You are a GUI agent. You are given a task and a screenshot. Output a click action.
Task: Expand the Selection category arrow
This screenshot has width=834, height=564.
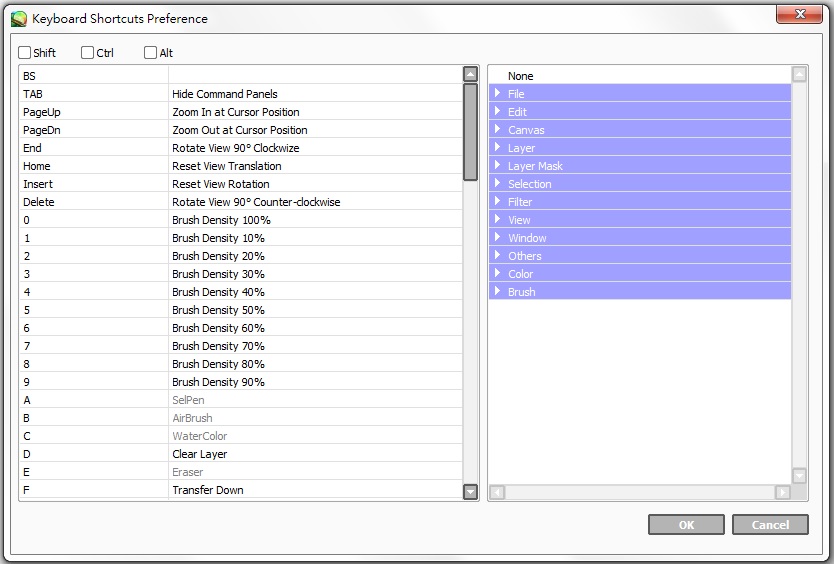497,184
